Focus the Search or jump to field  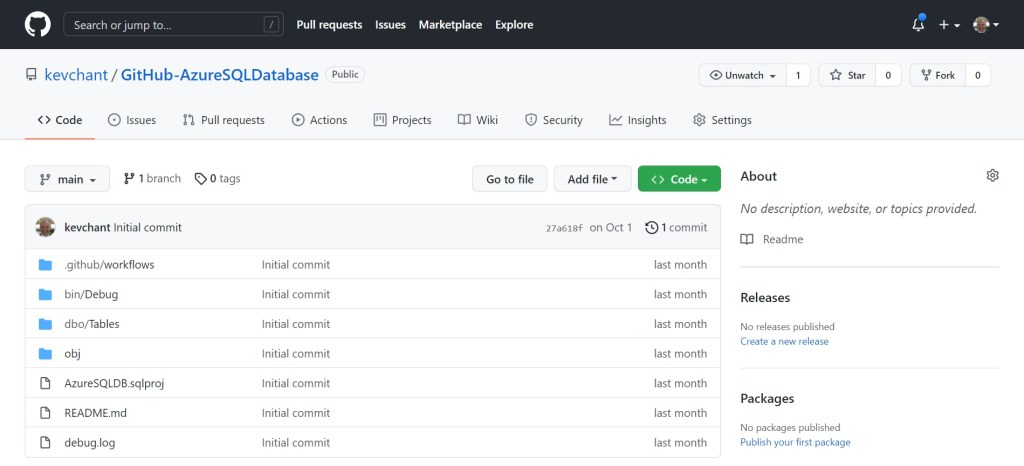(173, 25)
